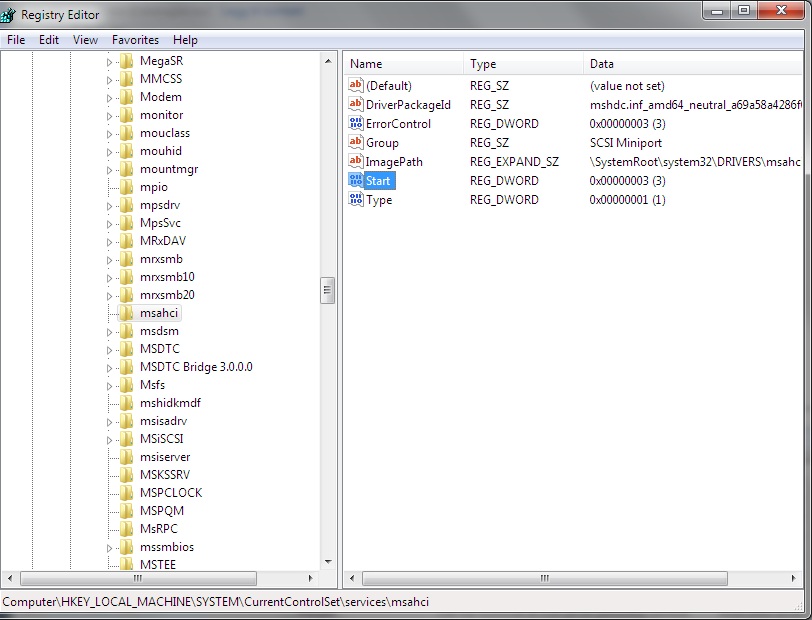The image size is (812, 620).
Task: Click the folder icon next to mshidkmdf
Action: (126, 403)
